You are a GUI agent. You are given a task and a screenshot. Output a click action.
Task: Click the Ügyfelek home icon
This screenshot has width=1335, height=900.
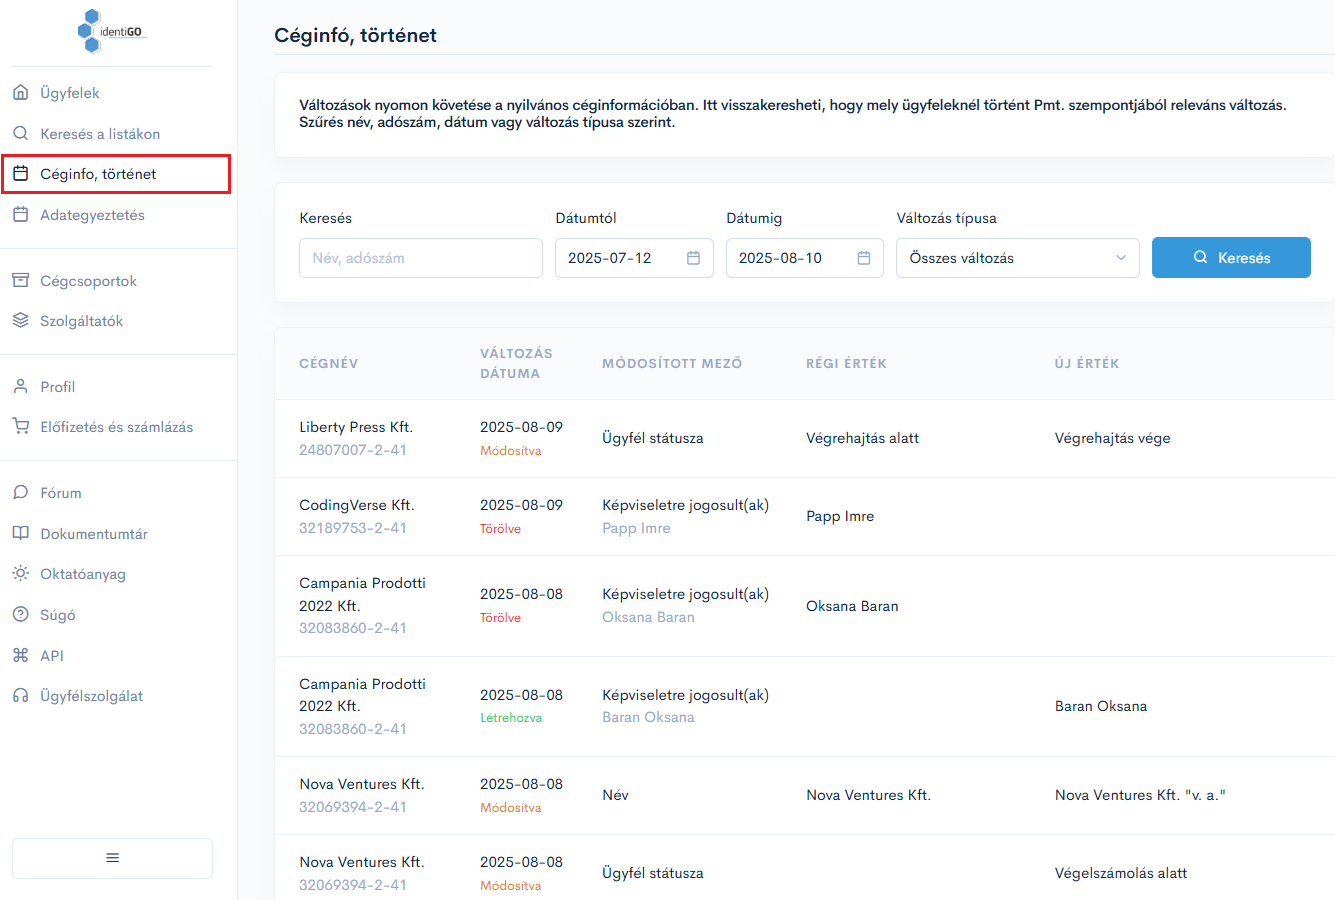20,93
